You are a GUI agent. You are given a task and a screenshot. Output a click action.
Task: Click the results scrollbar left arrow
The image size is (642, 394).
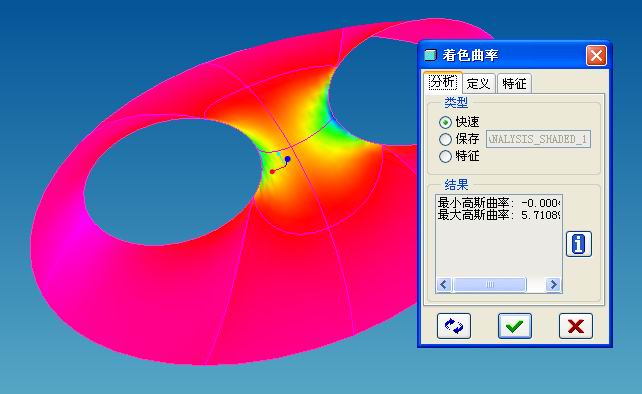click(x=443, y=284)
